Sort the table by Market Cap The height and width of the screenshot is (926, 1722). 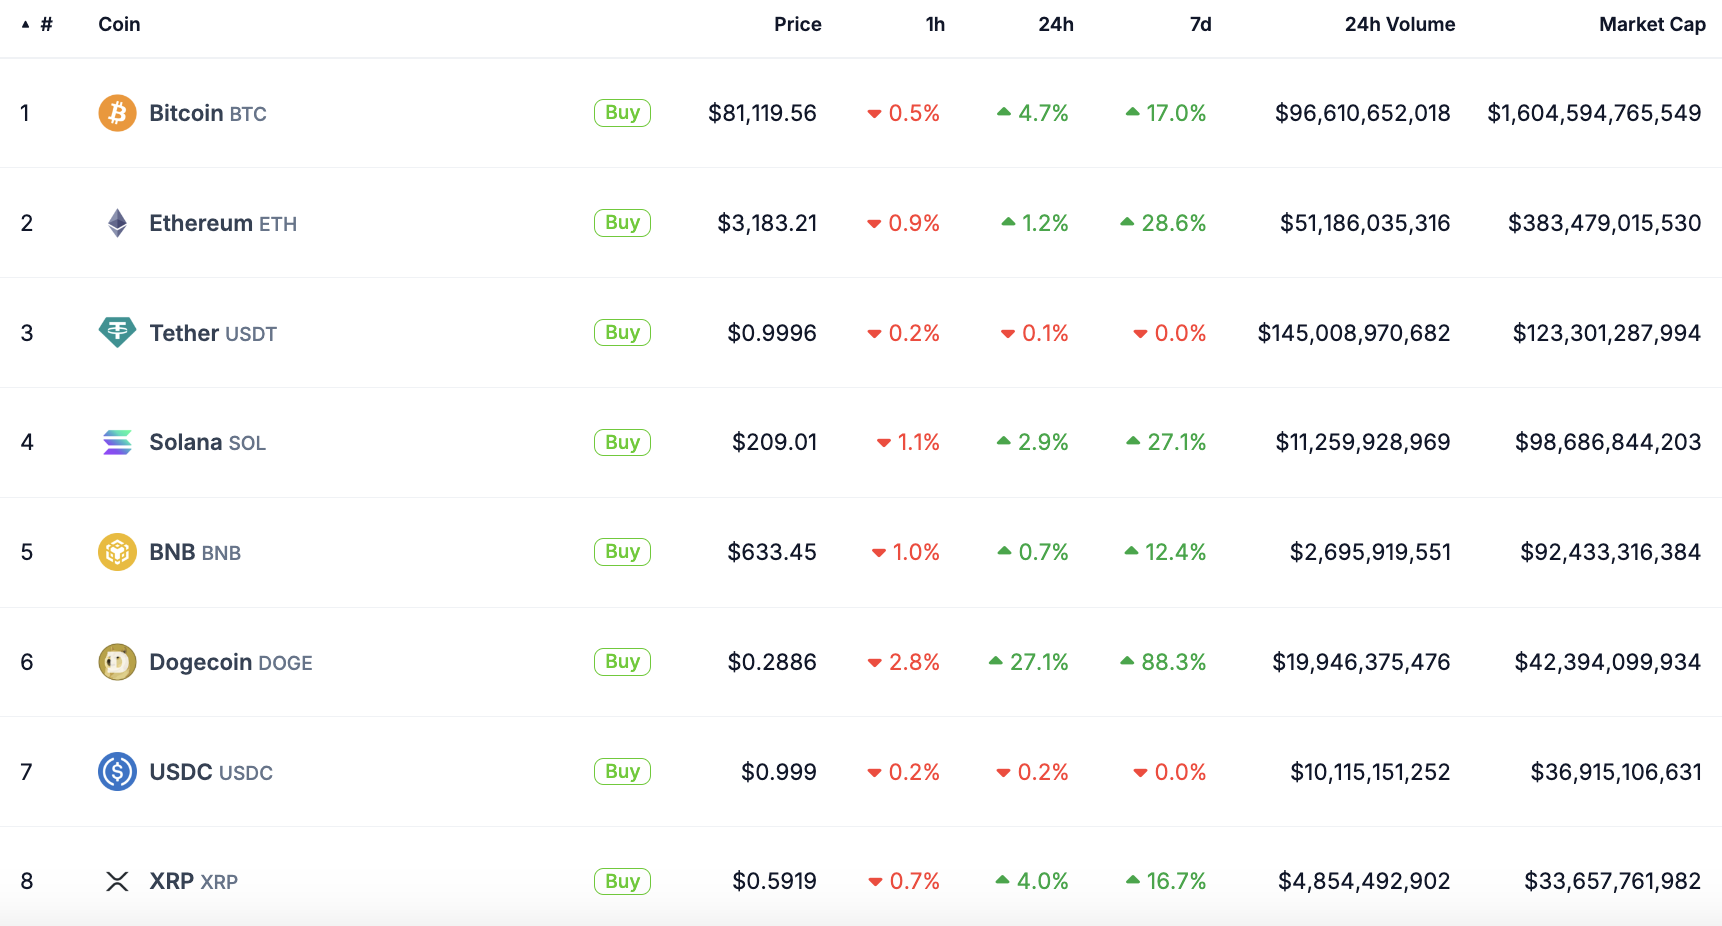coord(1651,24)
